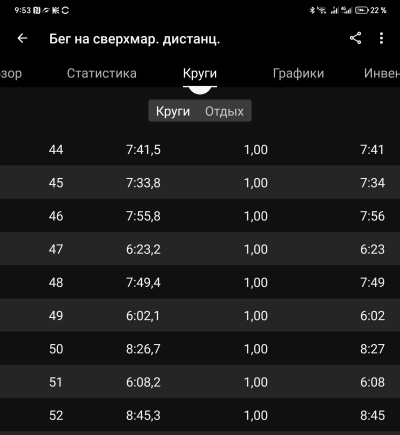The image size is (400, 435).
Task: Tap lap 44 pace value 7:41
Action: tap(372, 150)
